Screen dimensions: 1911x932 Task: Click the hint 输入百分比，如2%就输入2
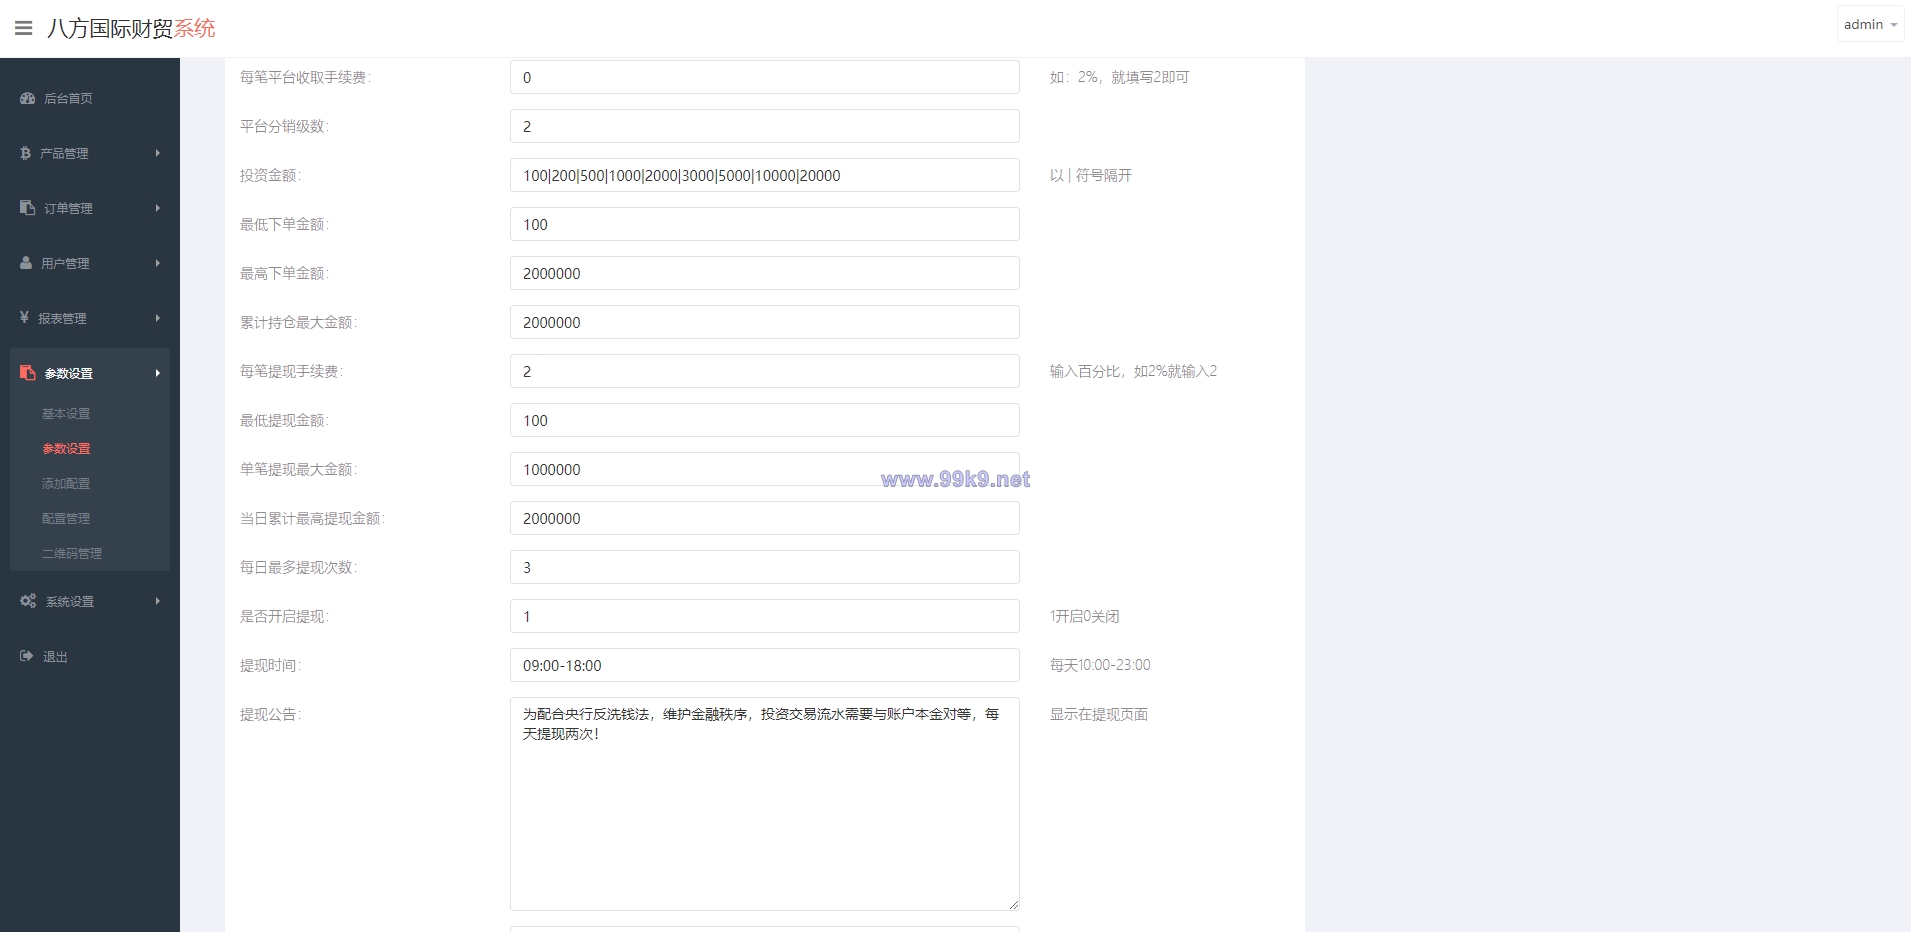(1134, 371)
